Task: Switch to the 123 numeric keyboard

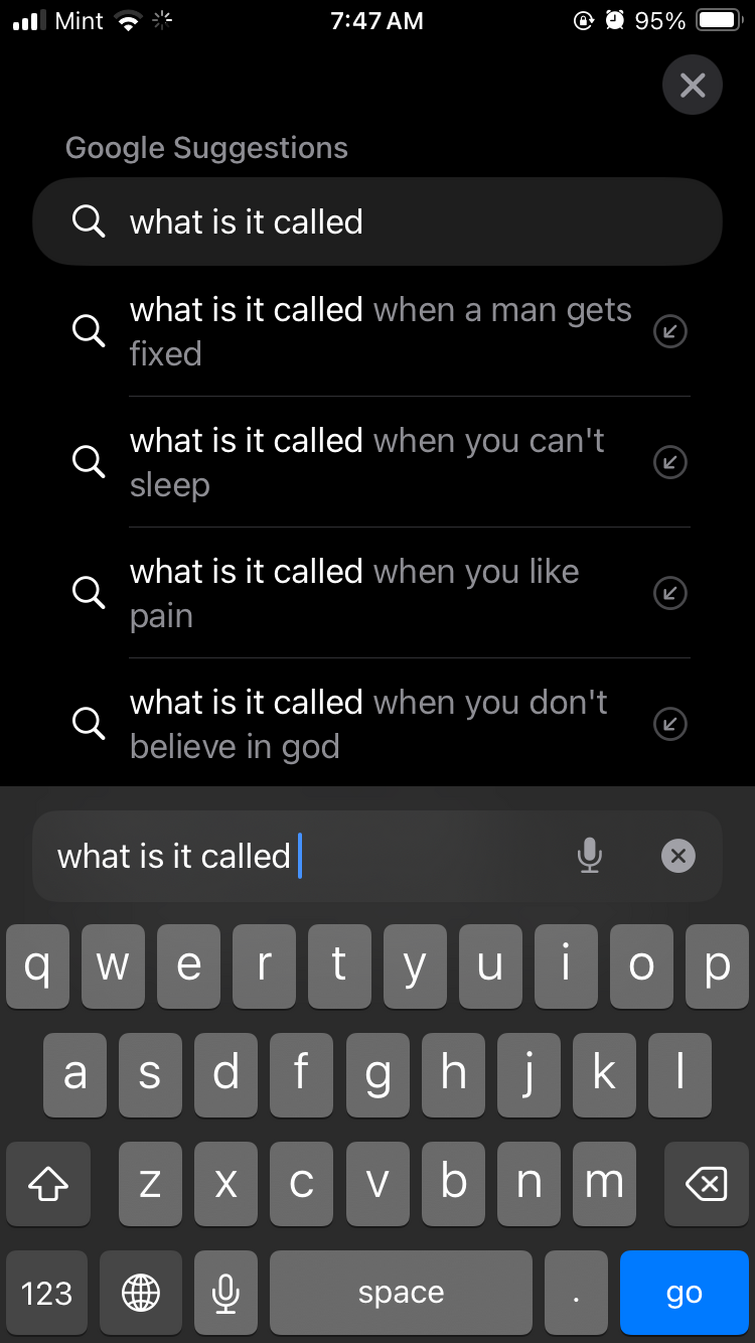Action: point(47,1292)
